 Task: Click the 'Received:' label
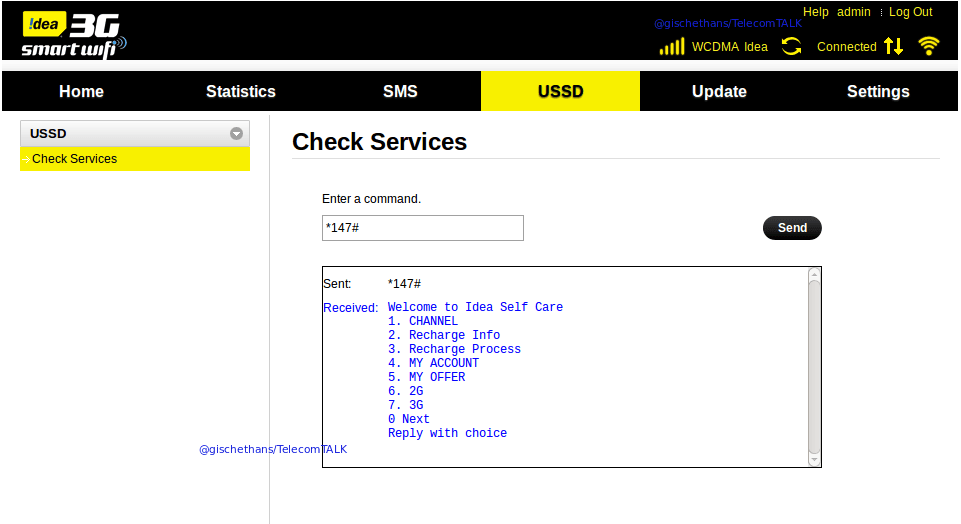click(x=351, y=308)
